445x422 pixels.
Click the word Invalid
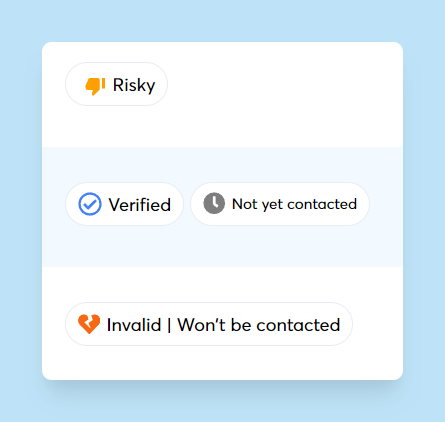[134, 325]
